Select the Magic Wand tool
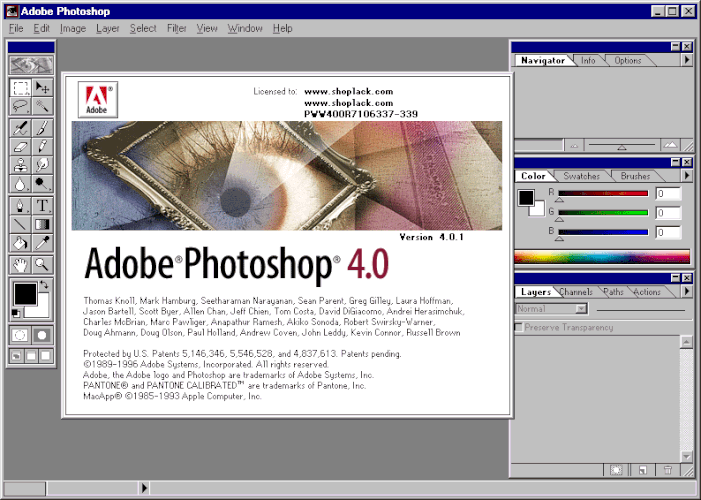Image resolution: width=701 pixels, height=500 pixels. point(42,106)
